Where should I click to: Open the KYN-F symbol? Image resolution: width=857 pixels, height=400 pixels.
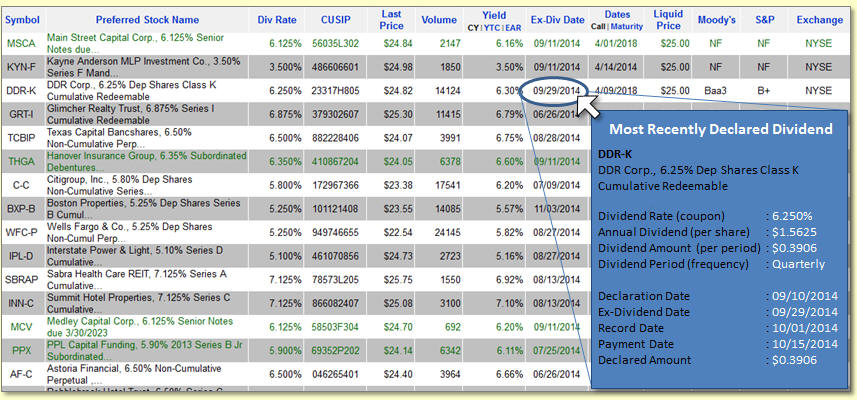pyautogui.click(x=22, y=67)
